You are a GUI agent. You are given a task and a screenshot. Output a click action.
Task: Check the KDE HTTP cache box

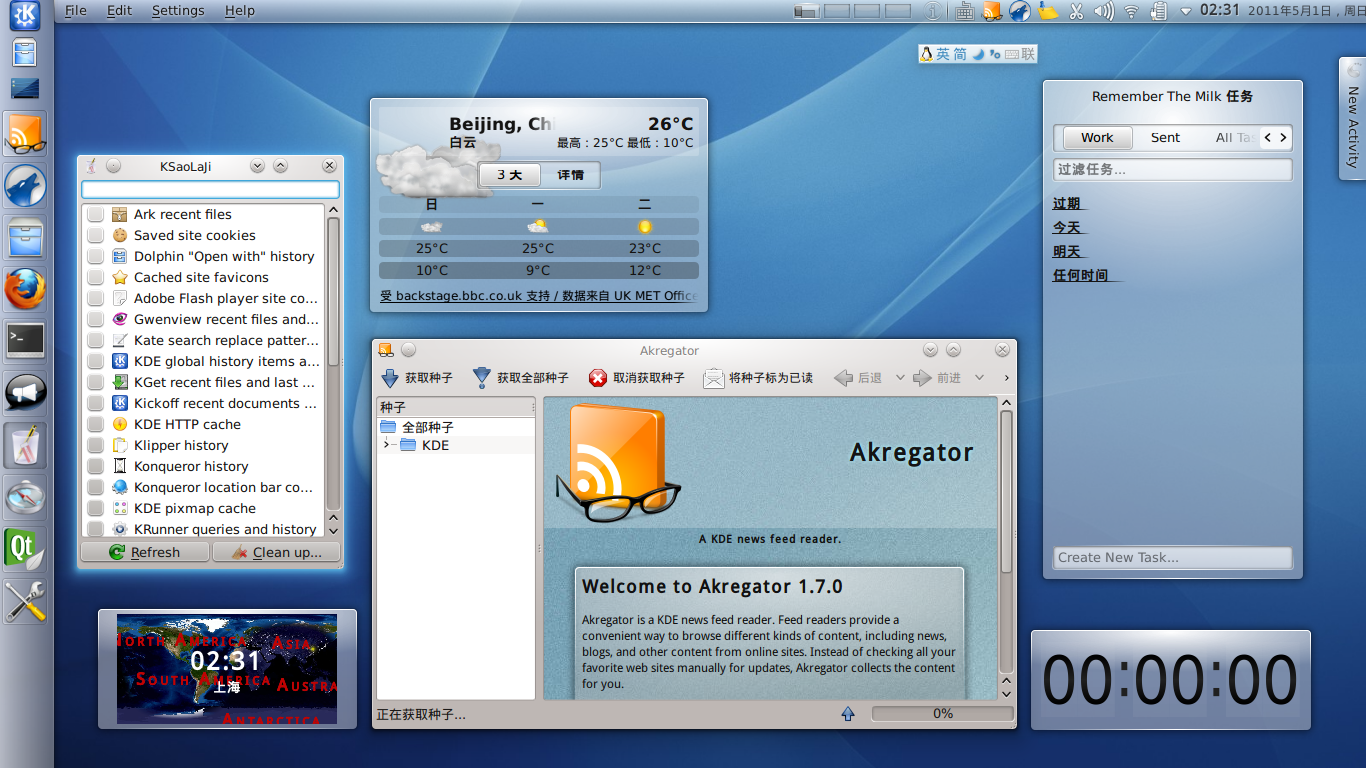point(95,424)
